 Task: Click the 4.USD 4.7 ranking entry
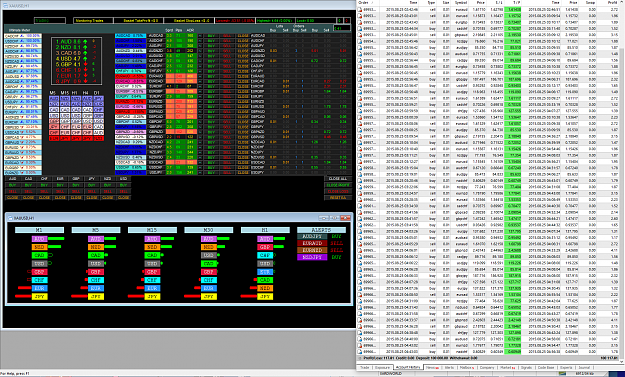pyautogui.click(x=69, y=58)
